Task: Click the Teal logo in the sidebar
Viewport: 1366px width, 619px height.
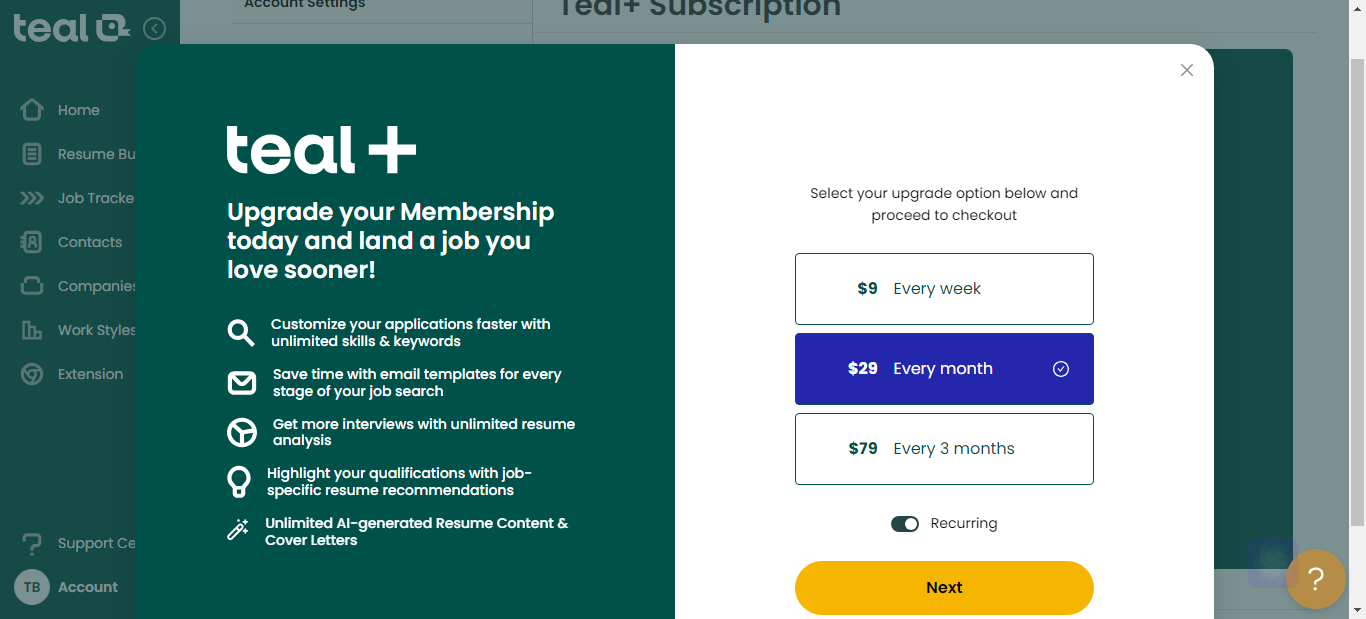Action: (x=72, y=28)
